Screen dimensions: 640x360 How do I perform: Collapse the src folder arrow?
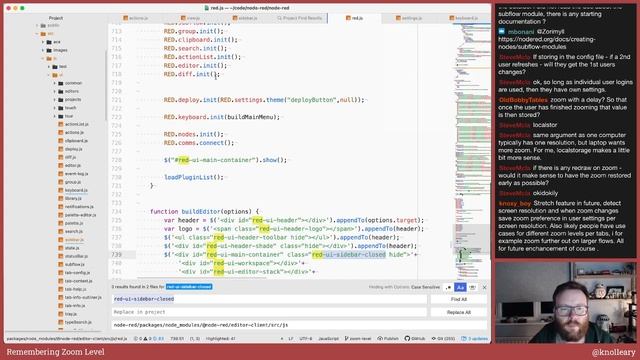point(37,34)
